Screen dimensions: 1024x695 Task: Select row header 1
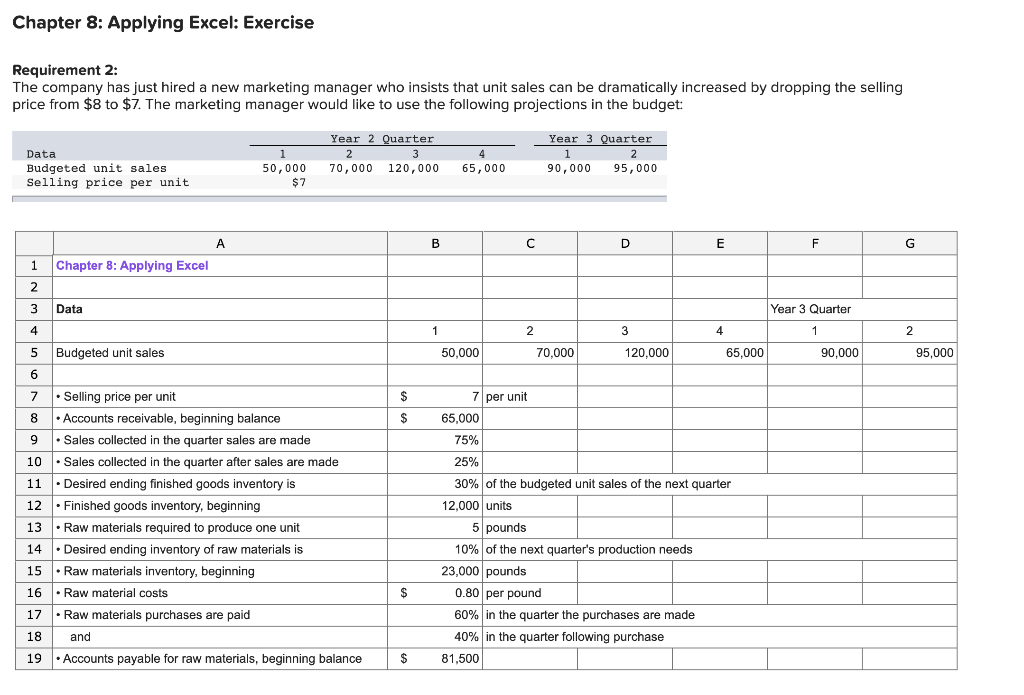[34, 265]
